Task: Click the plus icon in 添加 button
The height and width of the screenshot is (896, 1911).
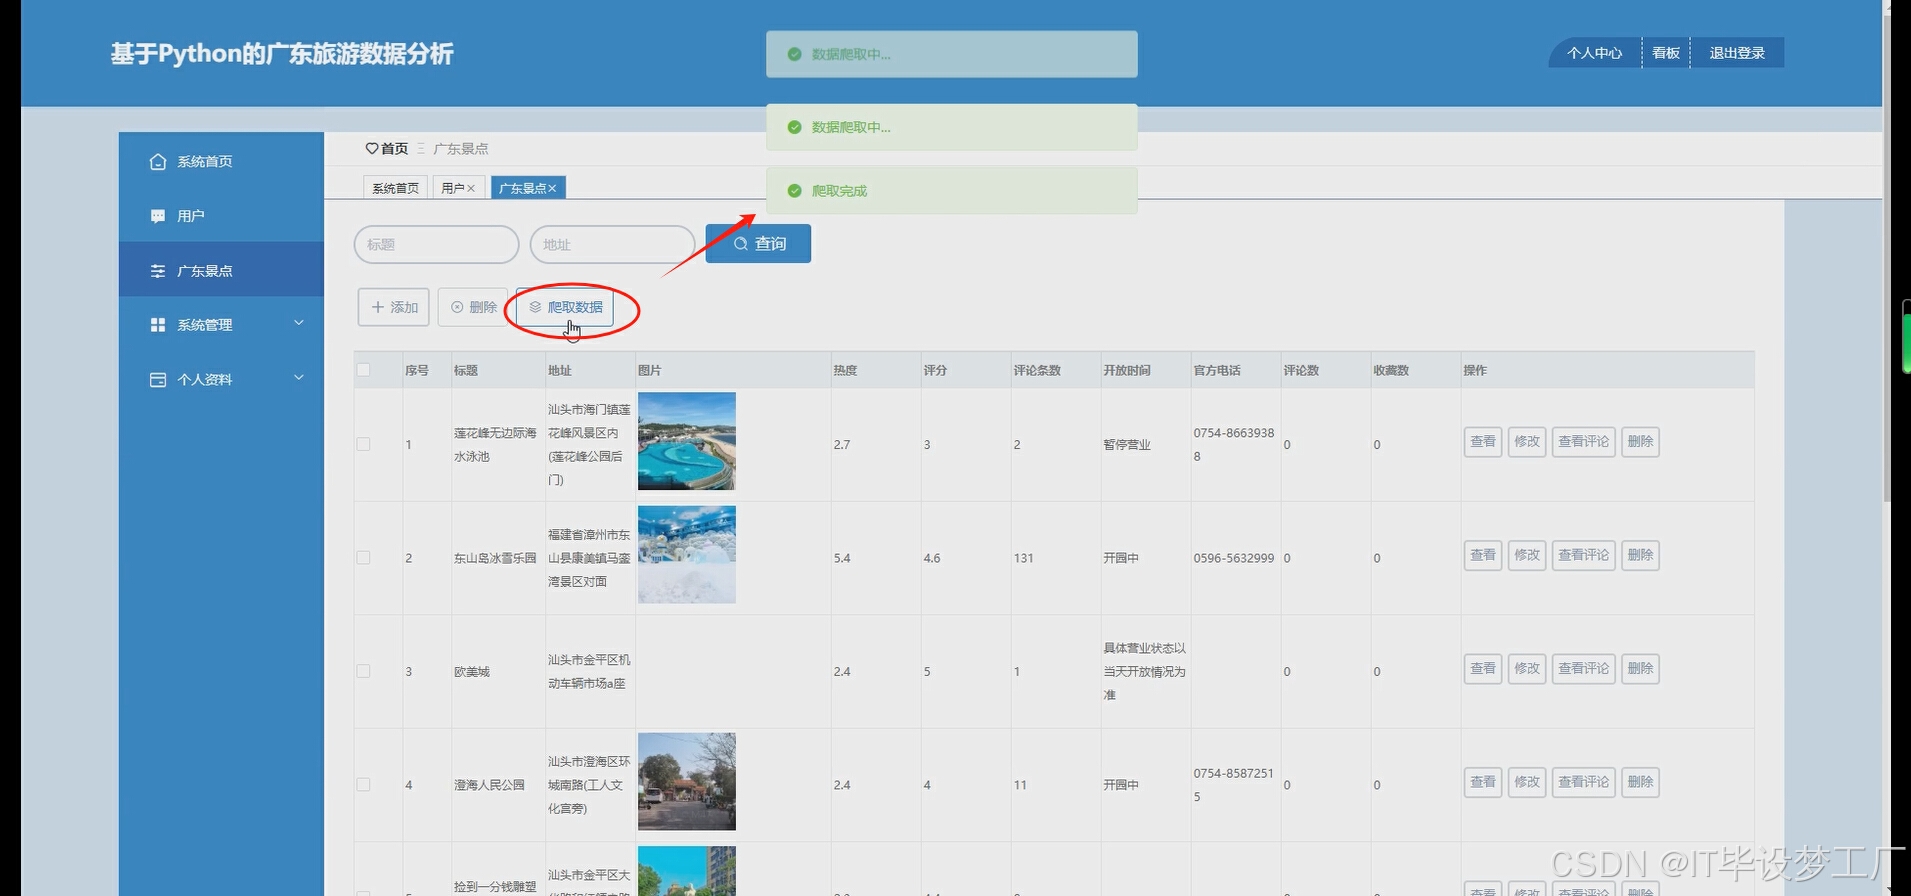Action: click(378, 307)
